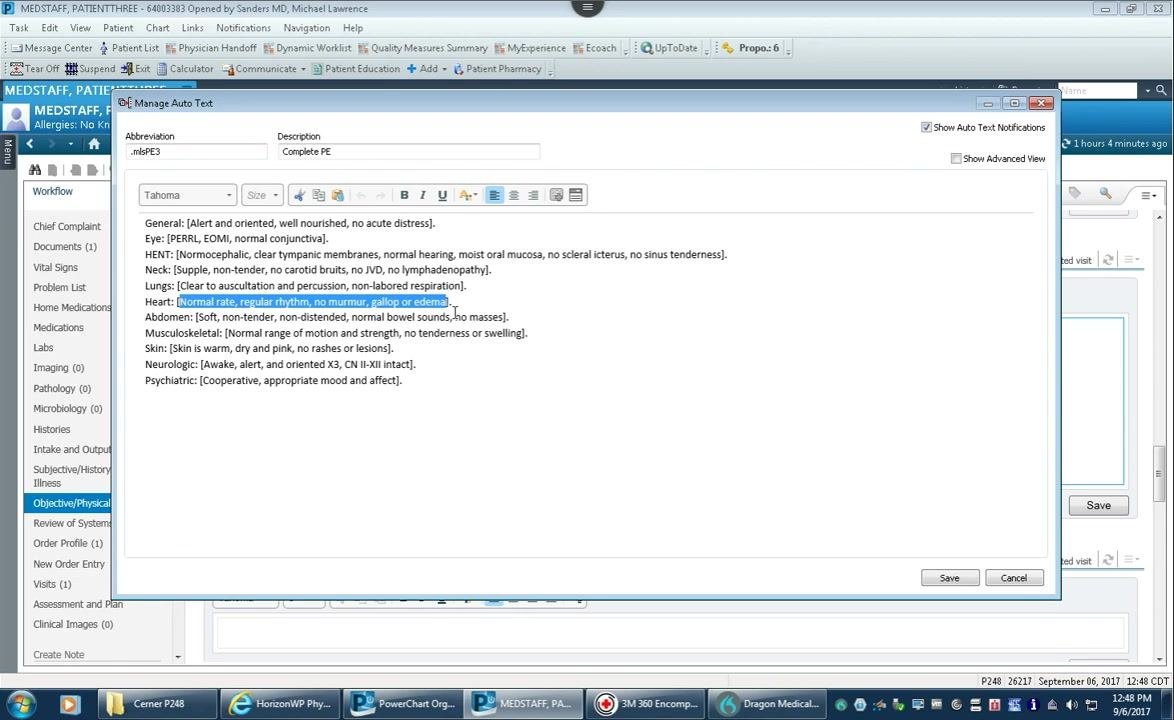
Task: Toggle bold formatting
Action: point(404,195)
